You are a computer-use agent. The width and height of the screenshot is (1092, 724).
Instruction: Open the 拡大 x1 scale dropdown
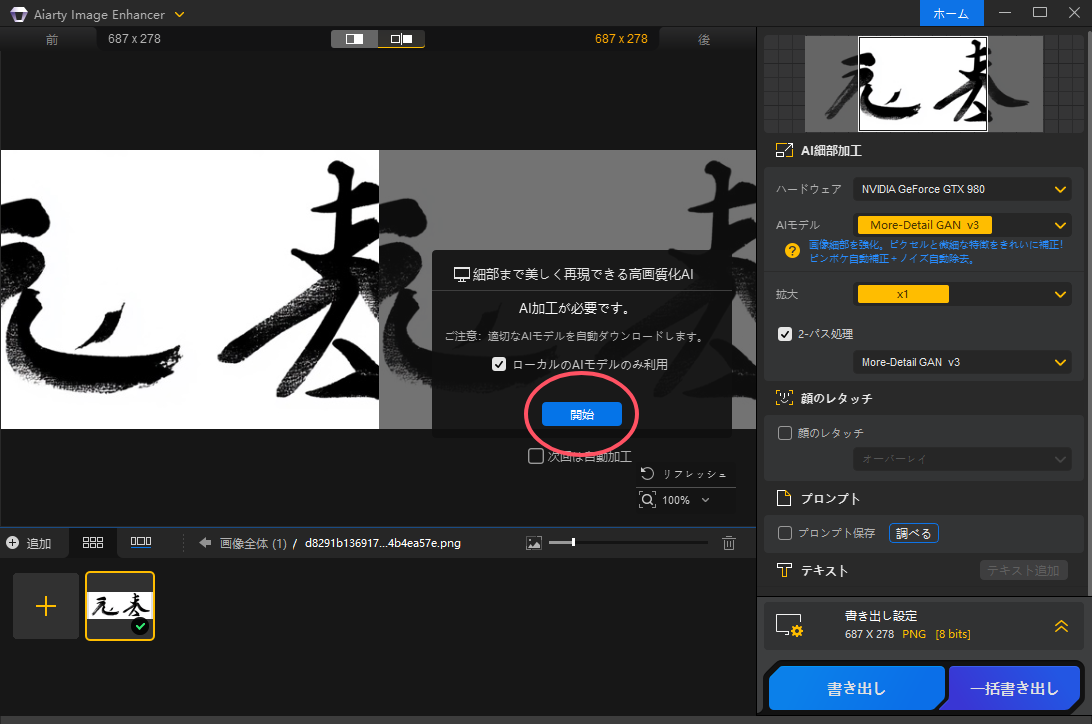point(962,294)
